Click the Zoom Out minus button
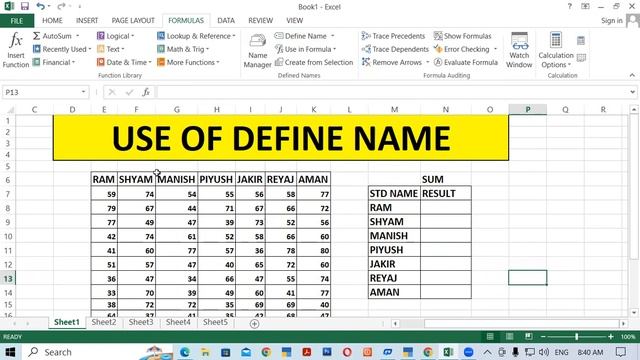This screenshot has width=640, height=360. 543,337
